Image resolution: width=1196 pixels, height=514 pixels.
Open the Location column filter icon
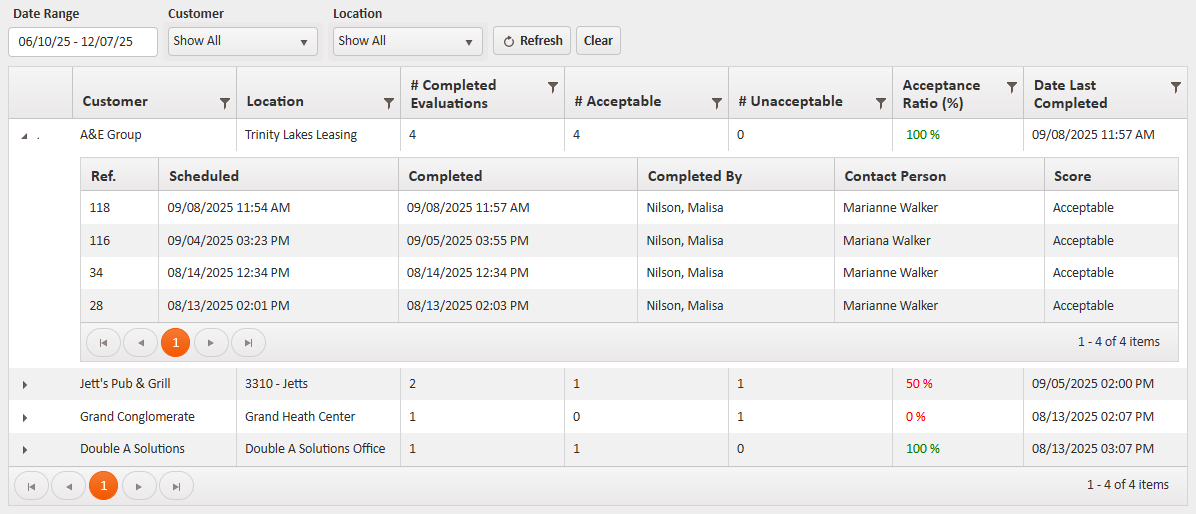pyautogui.click(x=389, y=102)
